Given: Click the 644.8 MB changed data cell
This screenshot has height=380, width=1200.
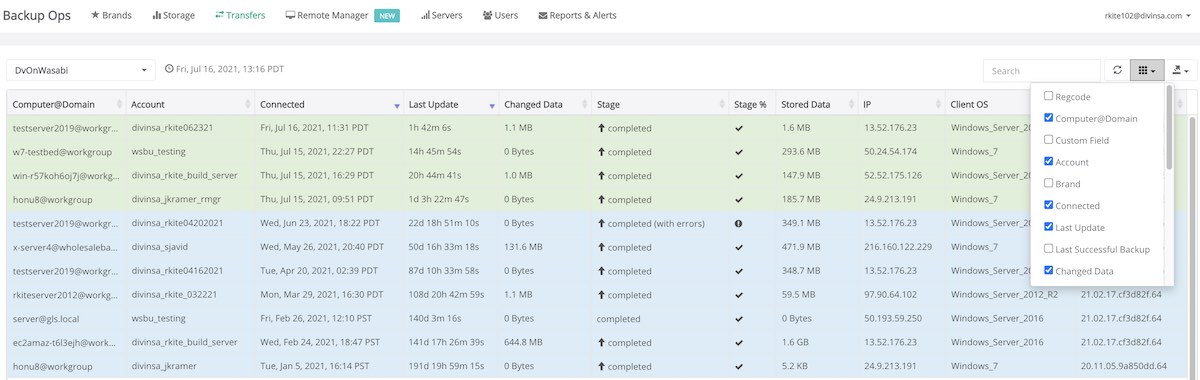Looking at the screenshot, I should click(523, 342).
